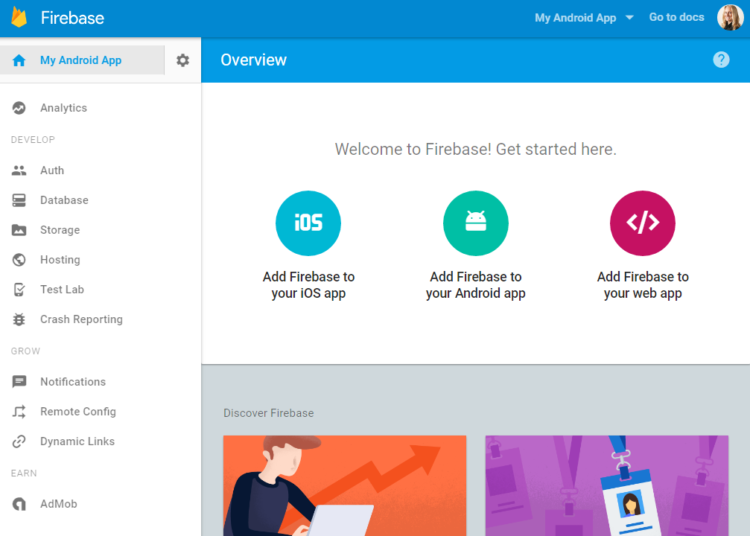Click the Dynamic Links chain icon
Screen dimensions: 750x536
19,441
